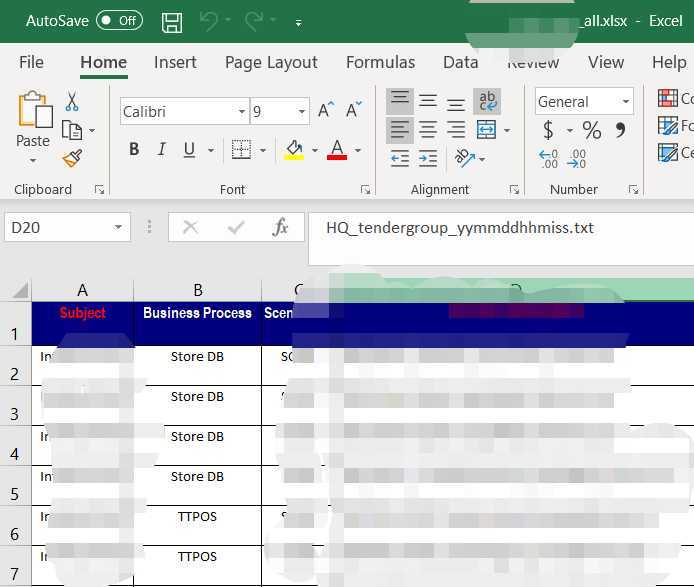Expand font color palette arrow
The width and height of the screenshot is (694, 587).
point(358,151)
